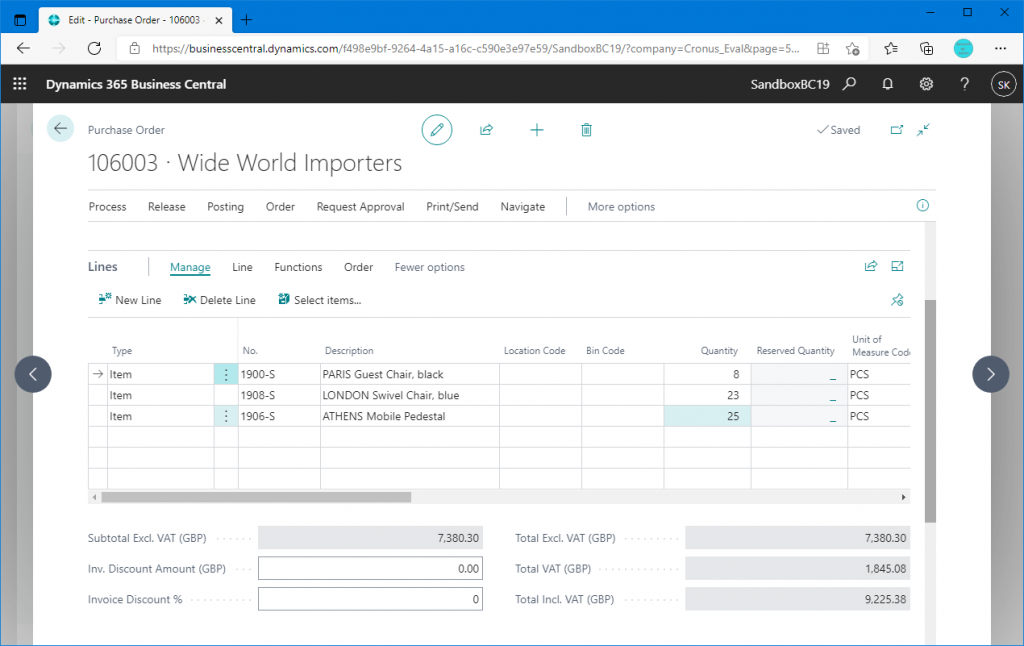Click the PARIS Guest Chair, black description

[383, 374]
